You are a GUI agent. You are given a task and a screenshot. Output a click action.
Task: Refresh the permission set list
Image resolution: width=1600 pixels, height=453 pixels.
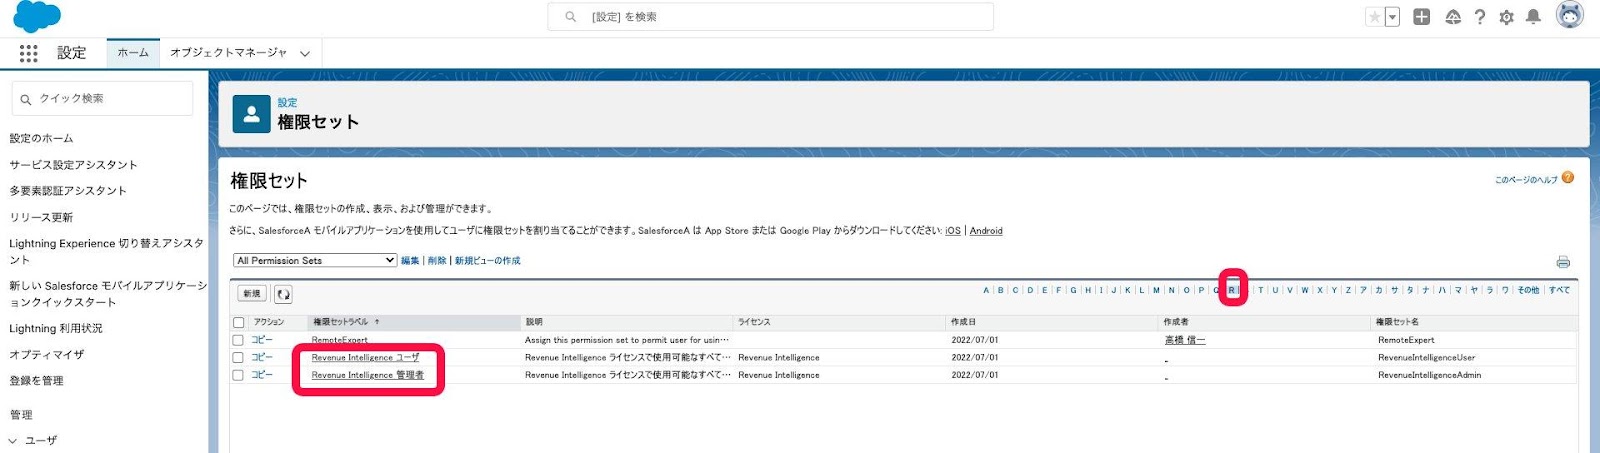[283, 294]
